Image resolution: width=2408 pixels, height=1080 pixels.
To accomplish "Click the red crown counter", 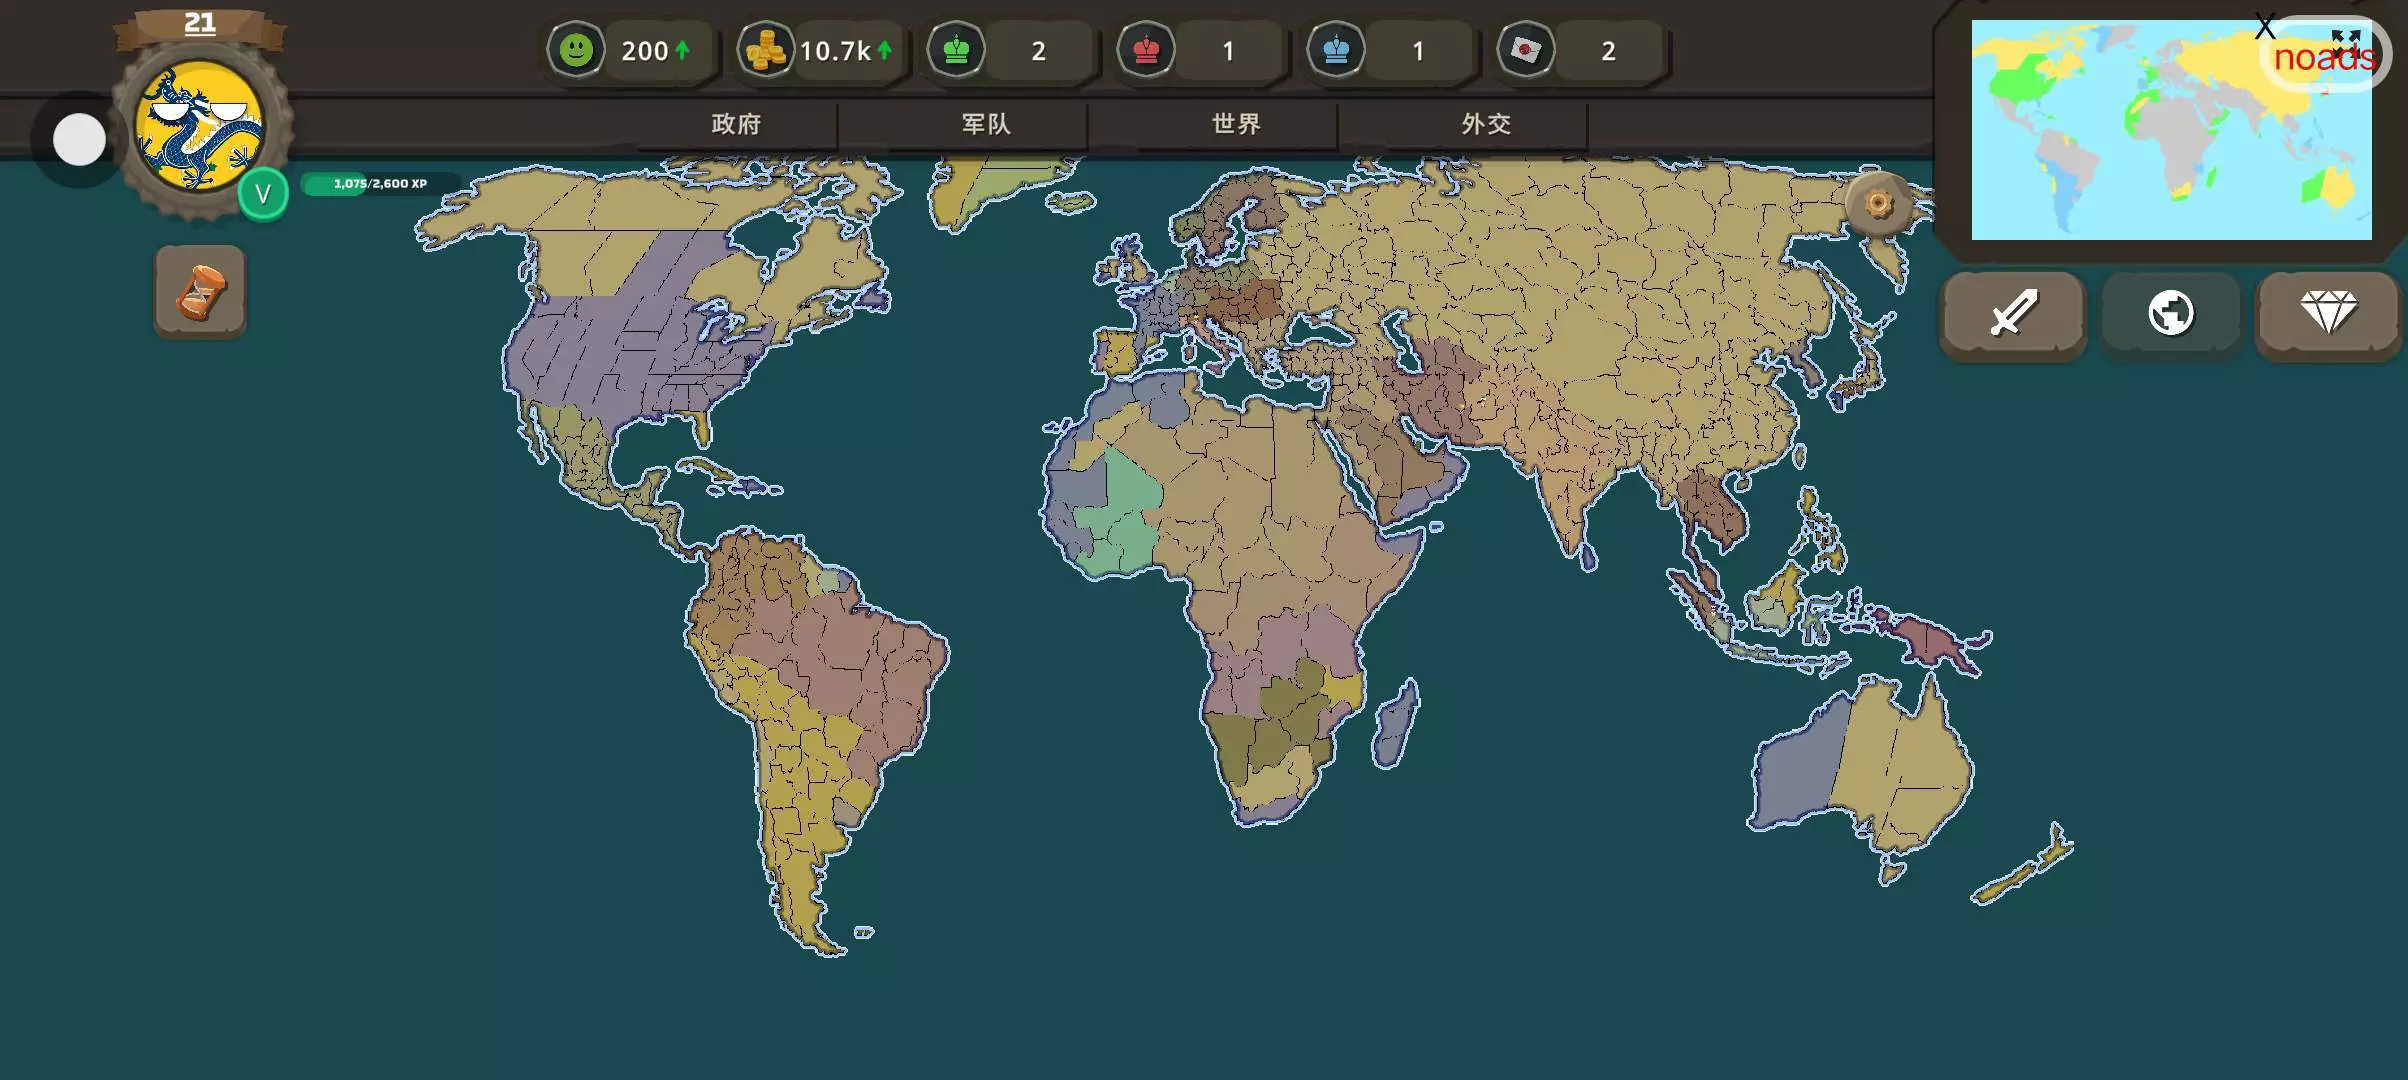I will [1146, 50].
